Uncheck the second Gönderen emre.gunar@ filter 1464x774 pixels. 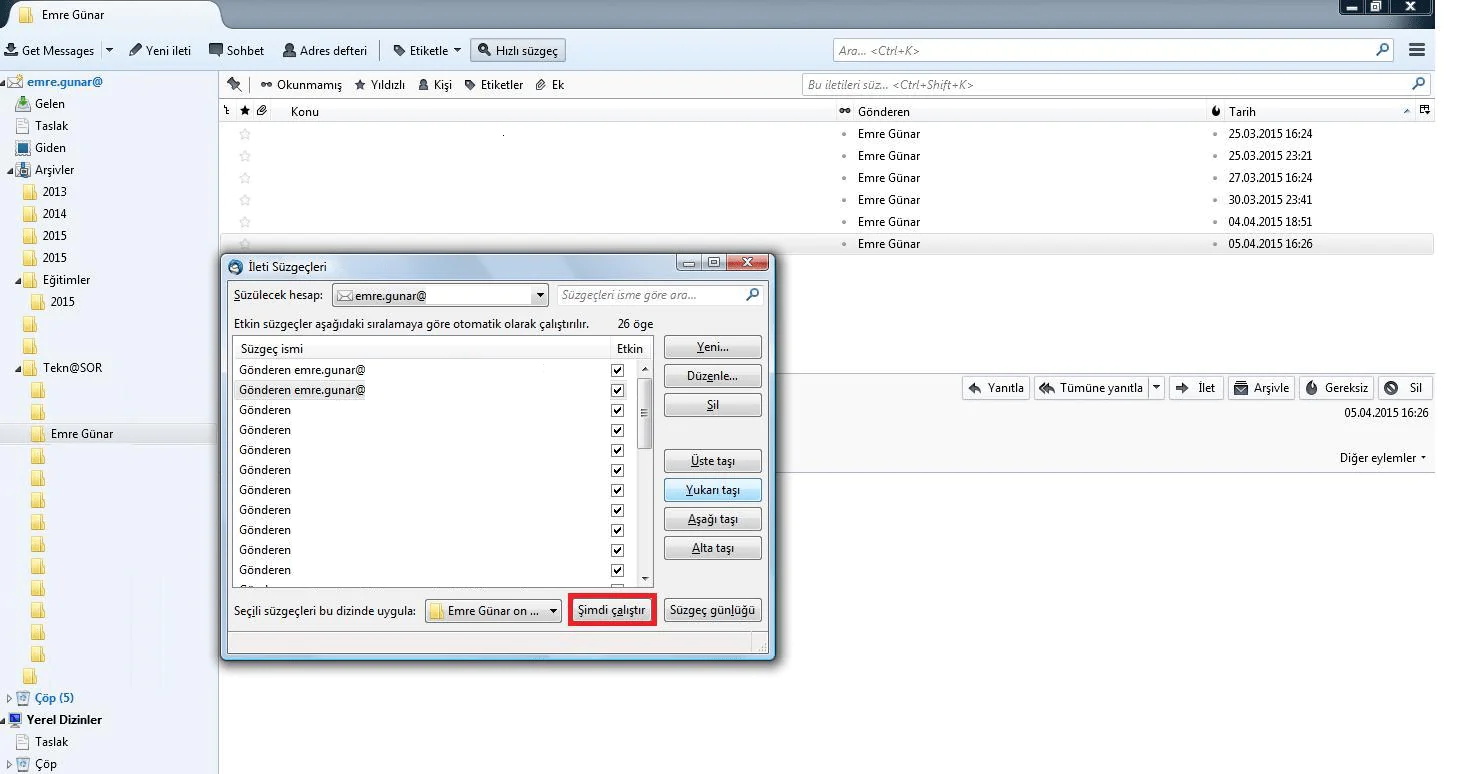pos(617,390)
